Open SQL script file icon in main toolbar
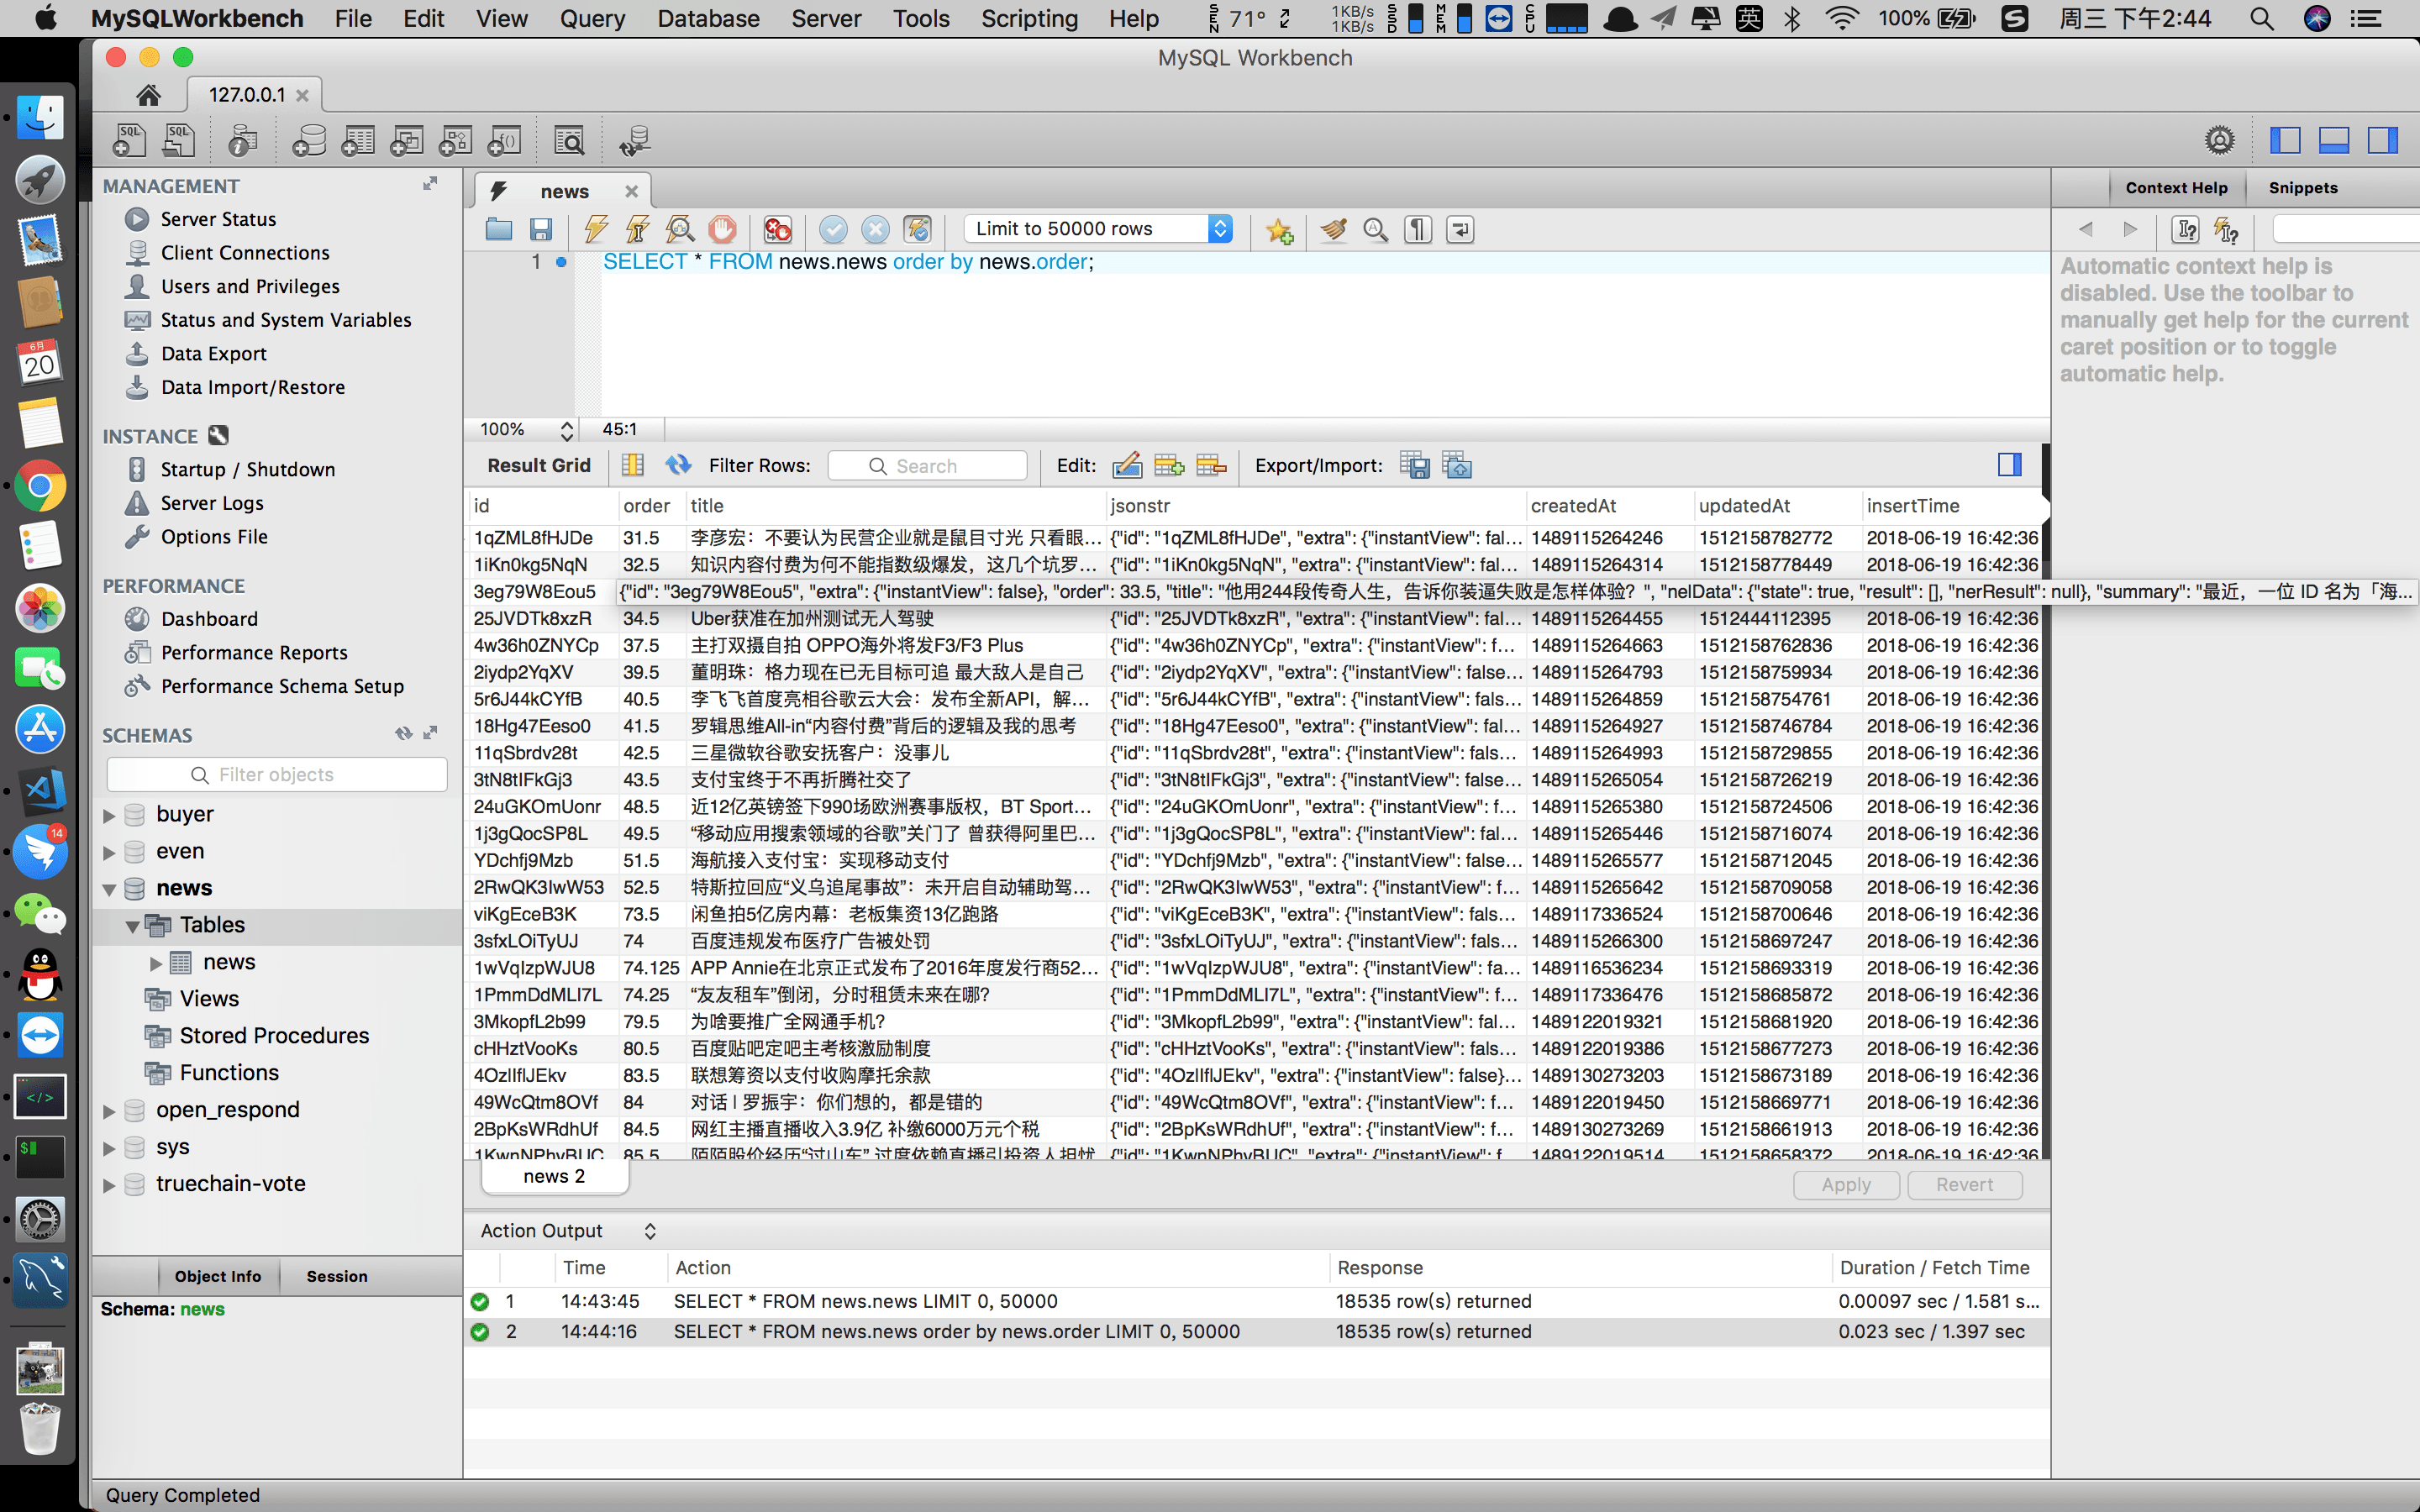2420x1512 pixels. tap(179, 141)
